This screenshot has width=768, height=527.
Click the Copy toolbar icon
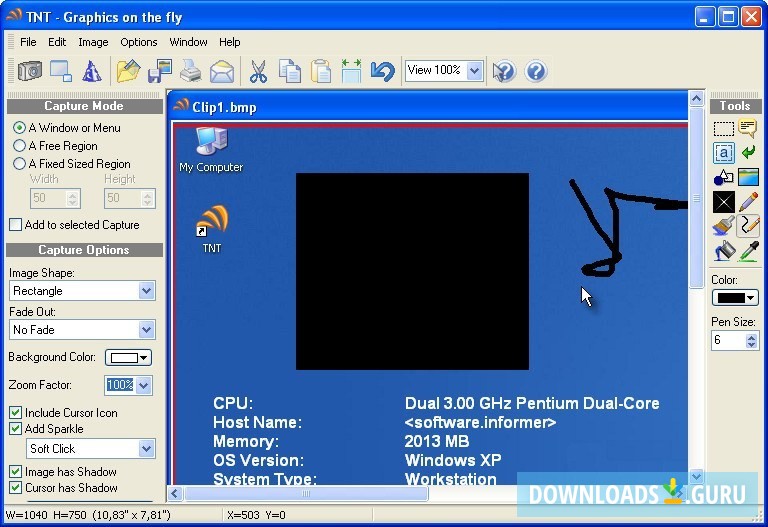(289, 72)
